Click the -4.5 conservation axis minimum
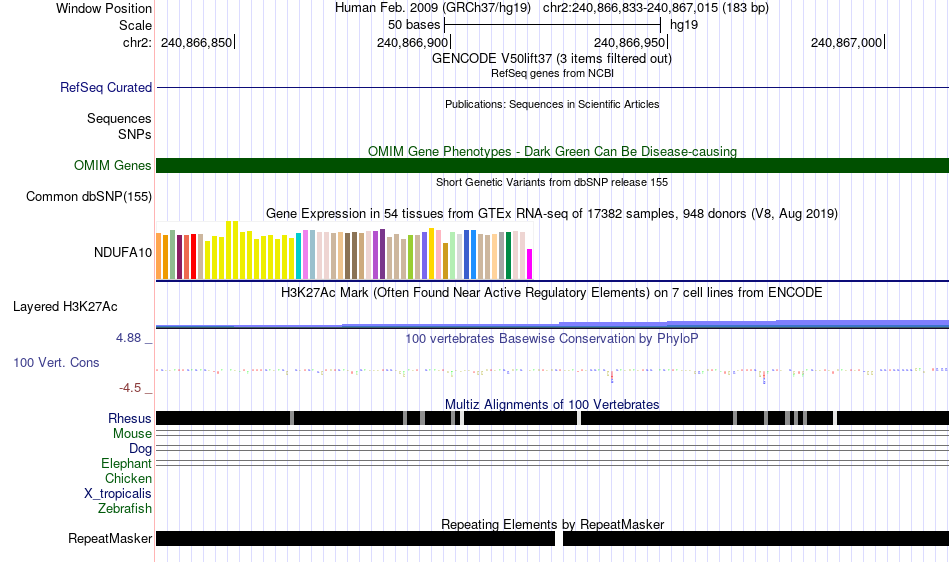 click(x=130, y=388)
